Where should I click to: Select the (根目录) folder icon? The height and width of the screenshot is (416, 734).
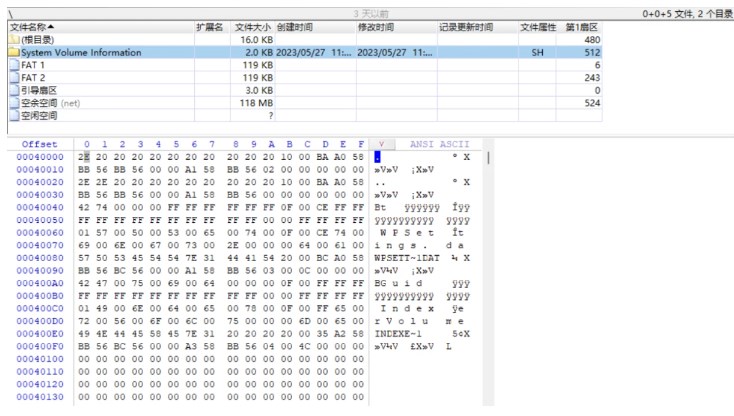click(x=14, y=40)
